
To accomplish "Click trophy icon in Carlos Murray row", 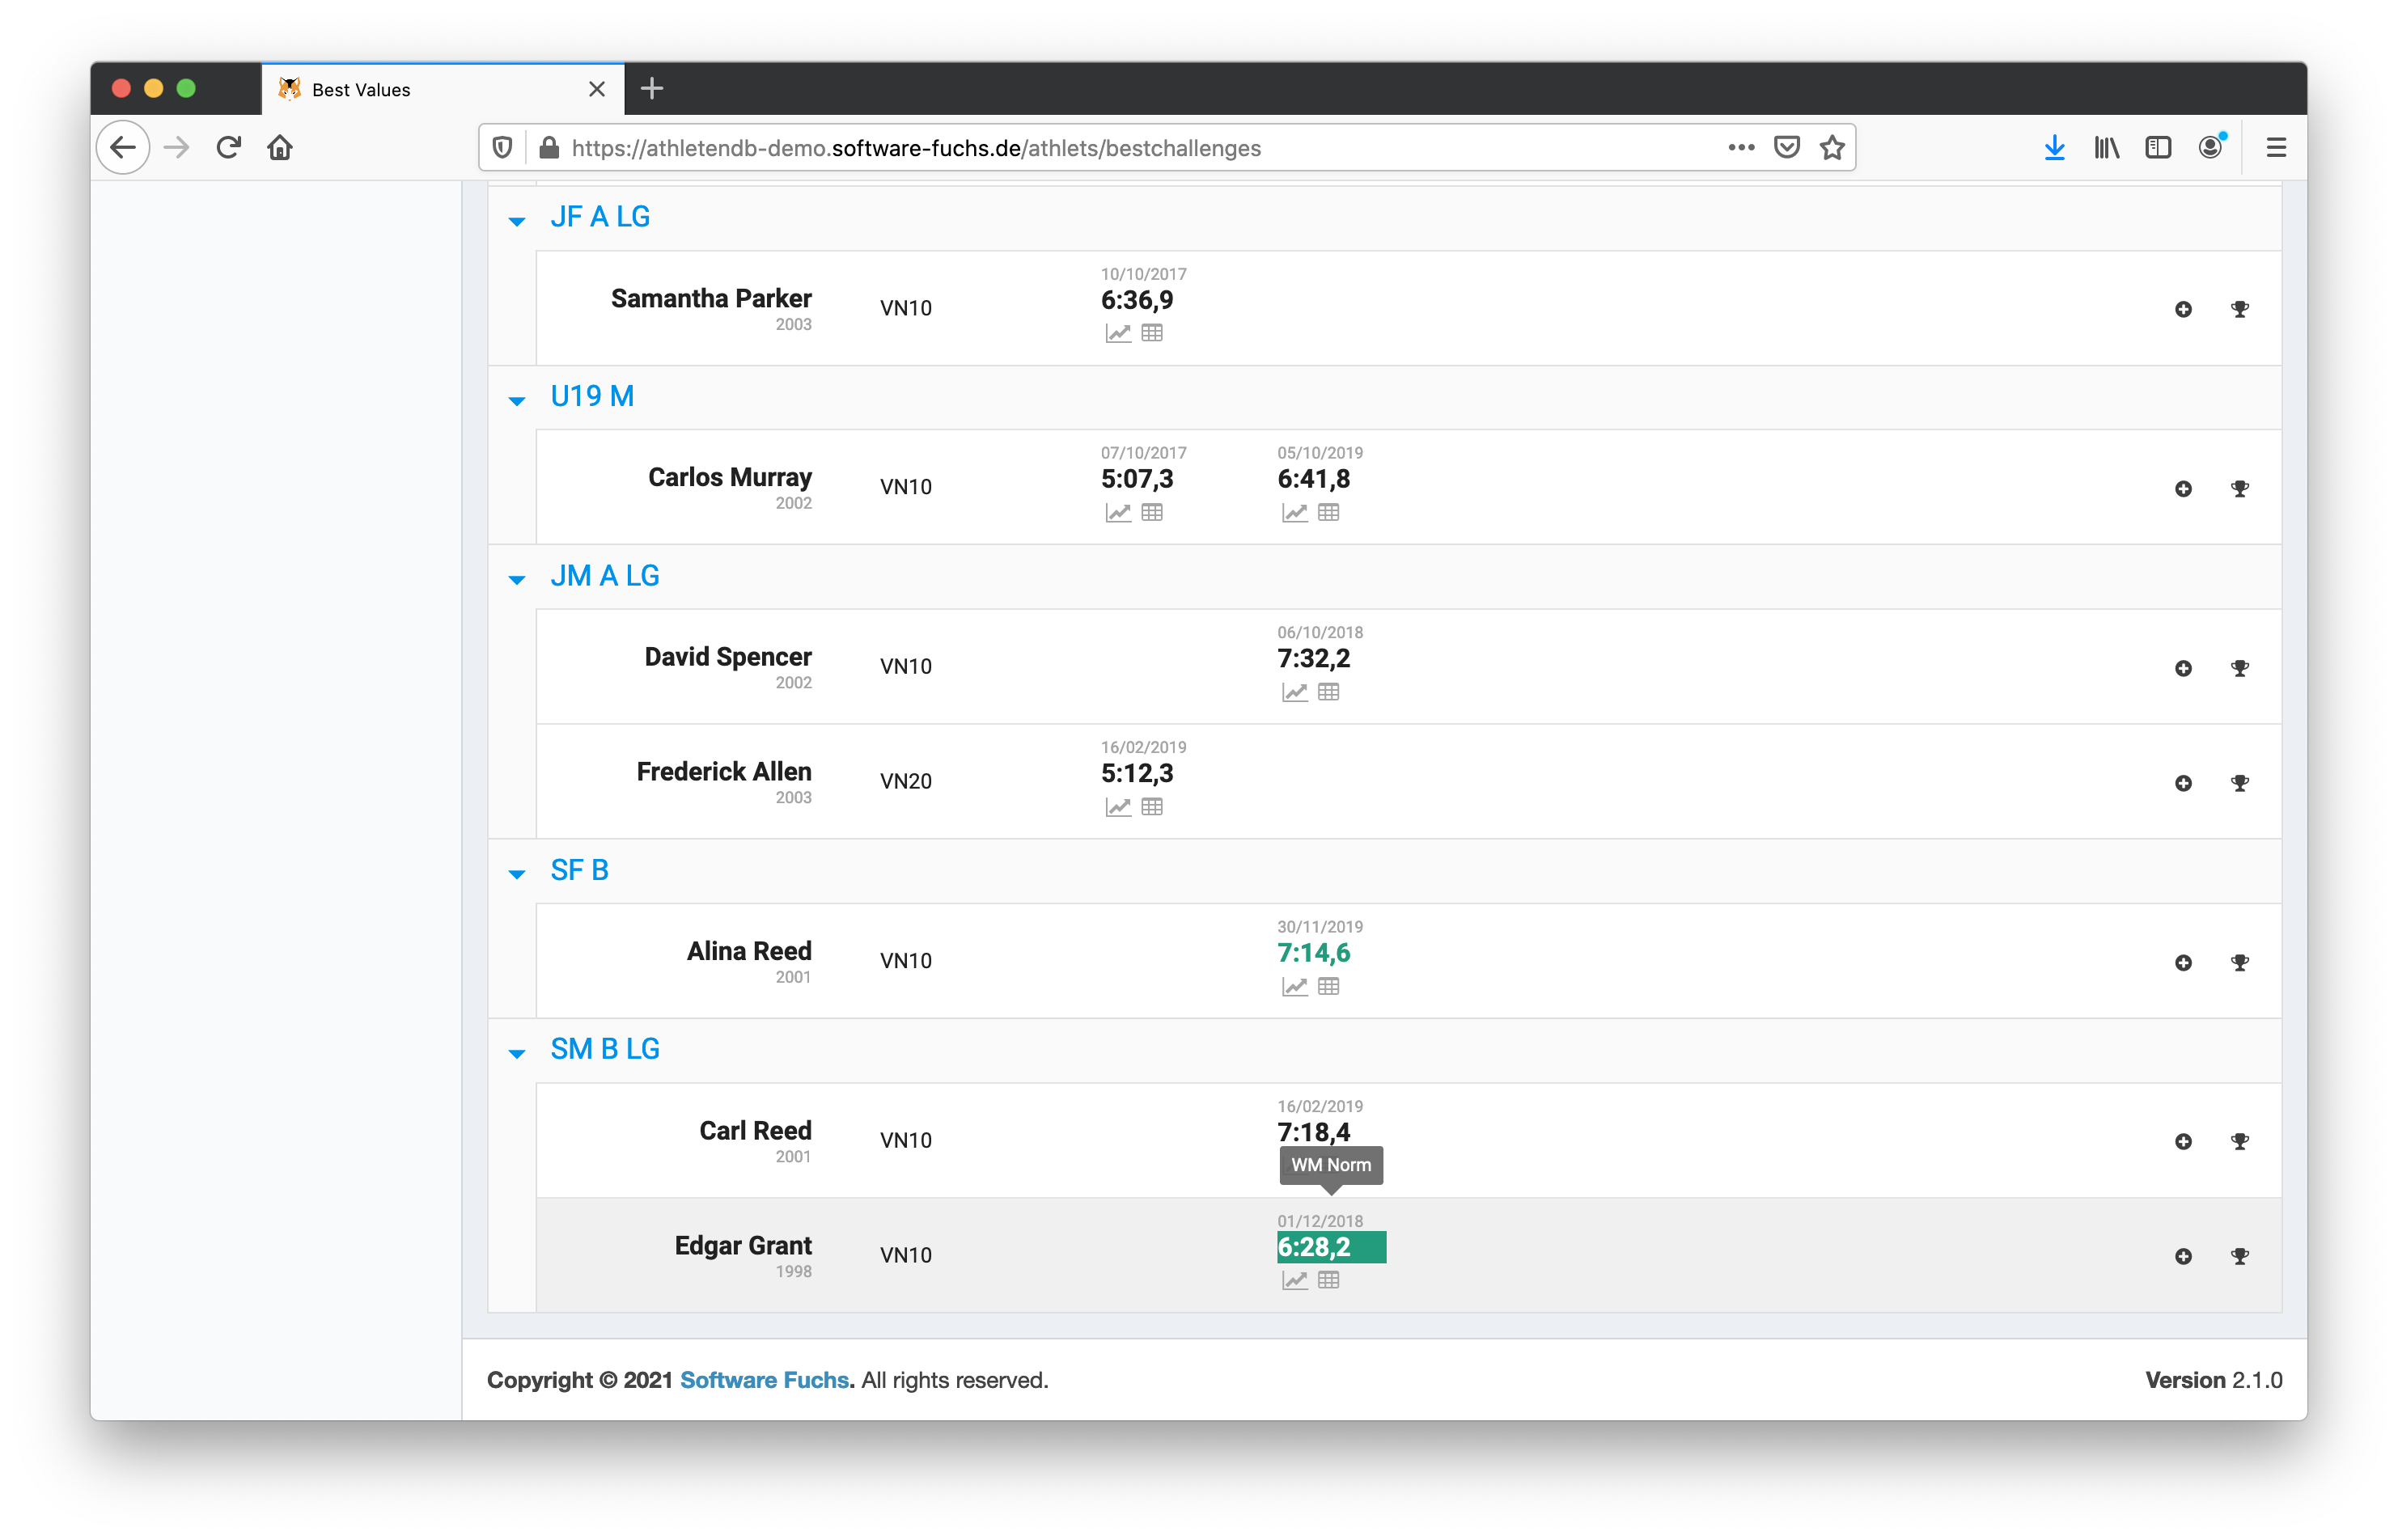I will click(2240, 489).
